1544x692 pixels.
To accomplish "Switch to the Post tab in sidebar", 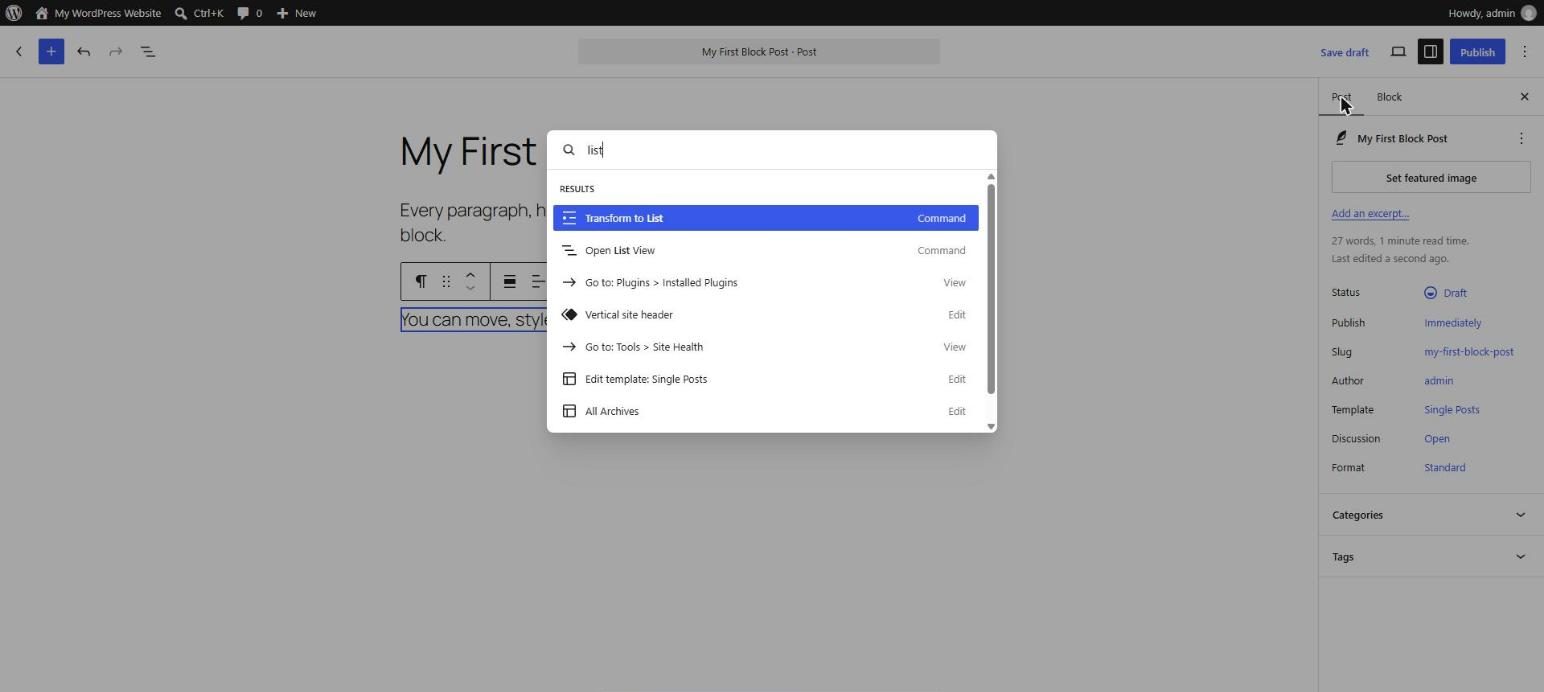I will click(x=1341, y=97).
